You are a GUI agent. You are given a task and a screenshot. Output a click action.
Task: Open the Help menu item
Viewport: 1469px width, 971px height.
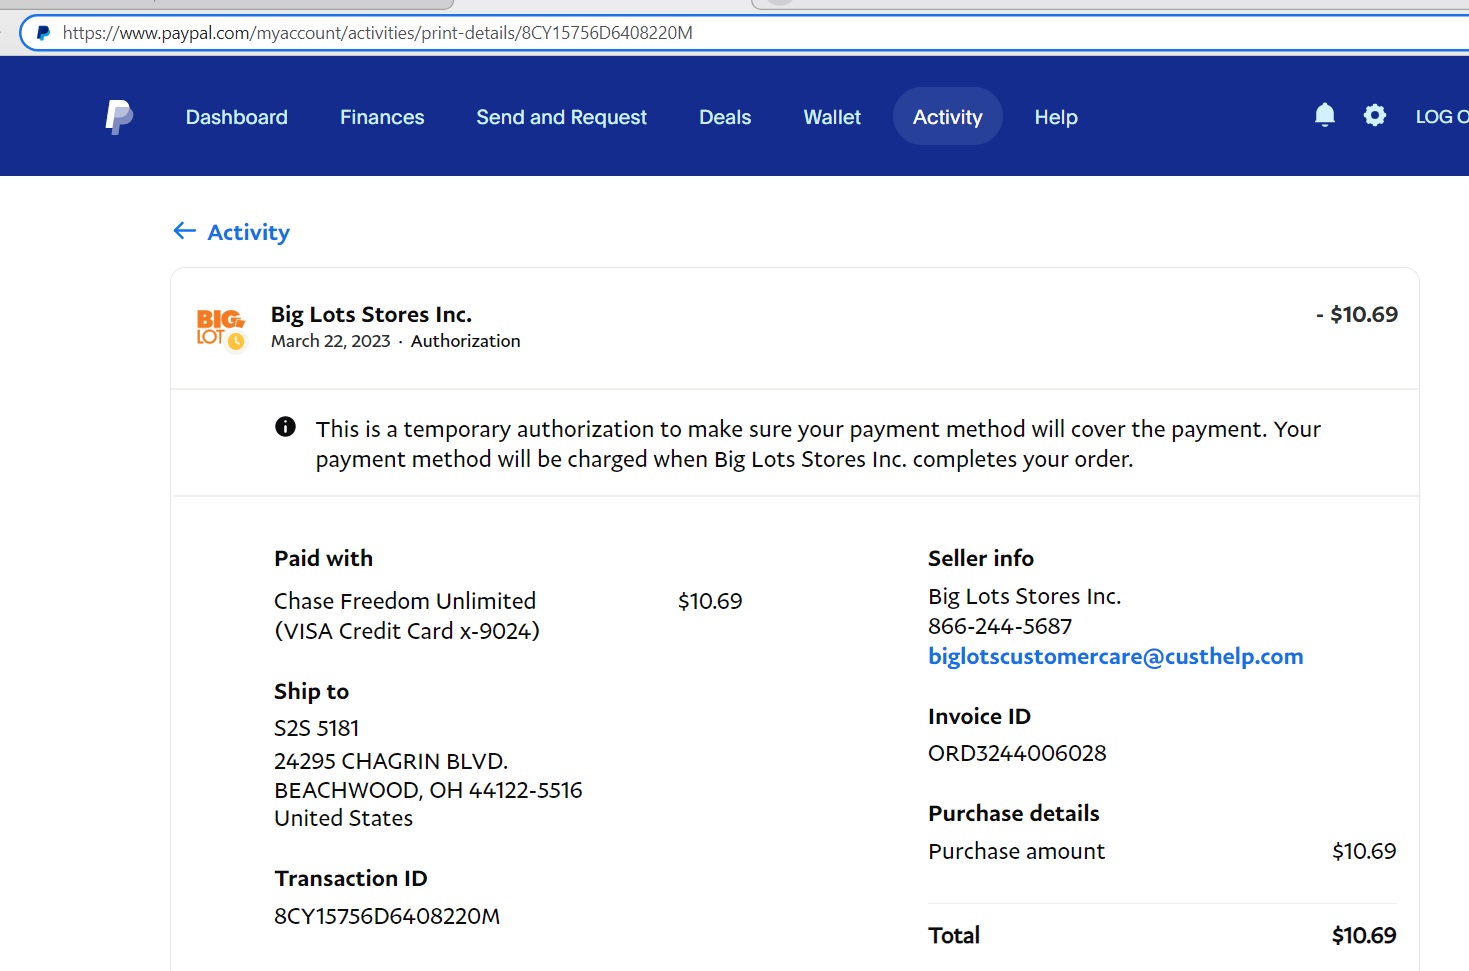pyautogui.click(x=1056, y=117)
